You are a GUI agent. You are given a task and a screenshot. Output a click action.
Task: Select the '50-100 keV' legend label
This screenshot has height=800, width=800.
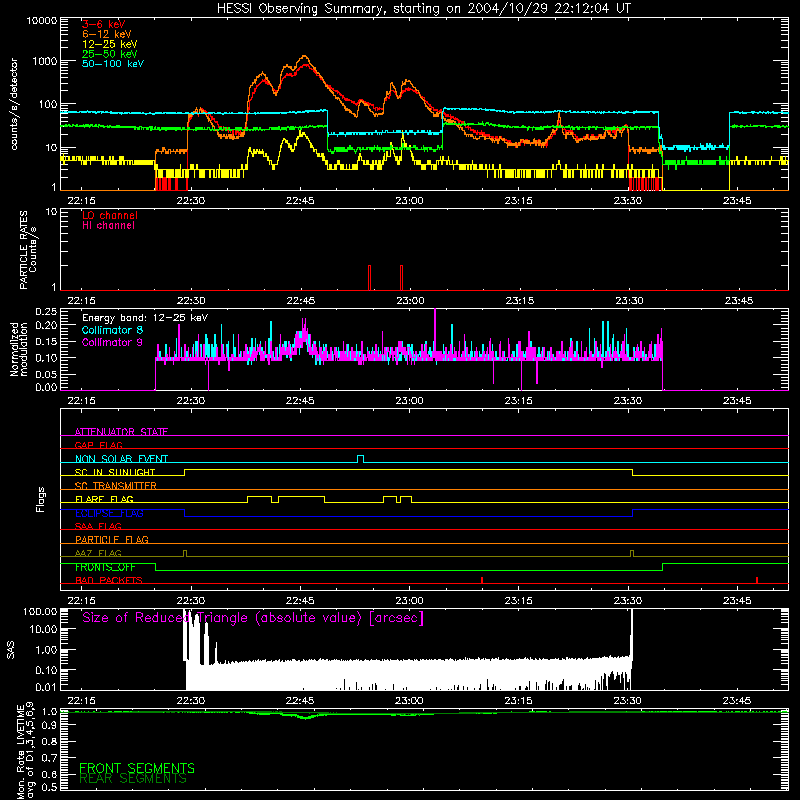coord(113,64)
